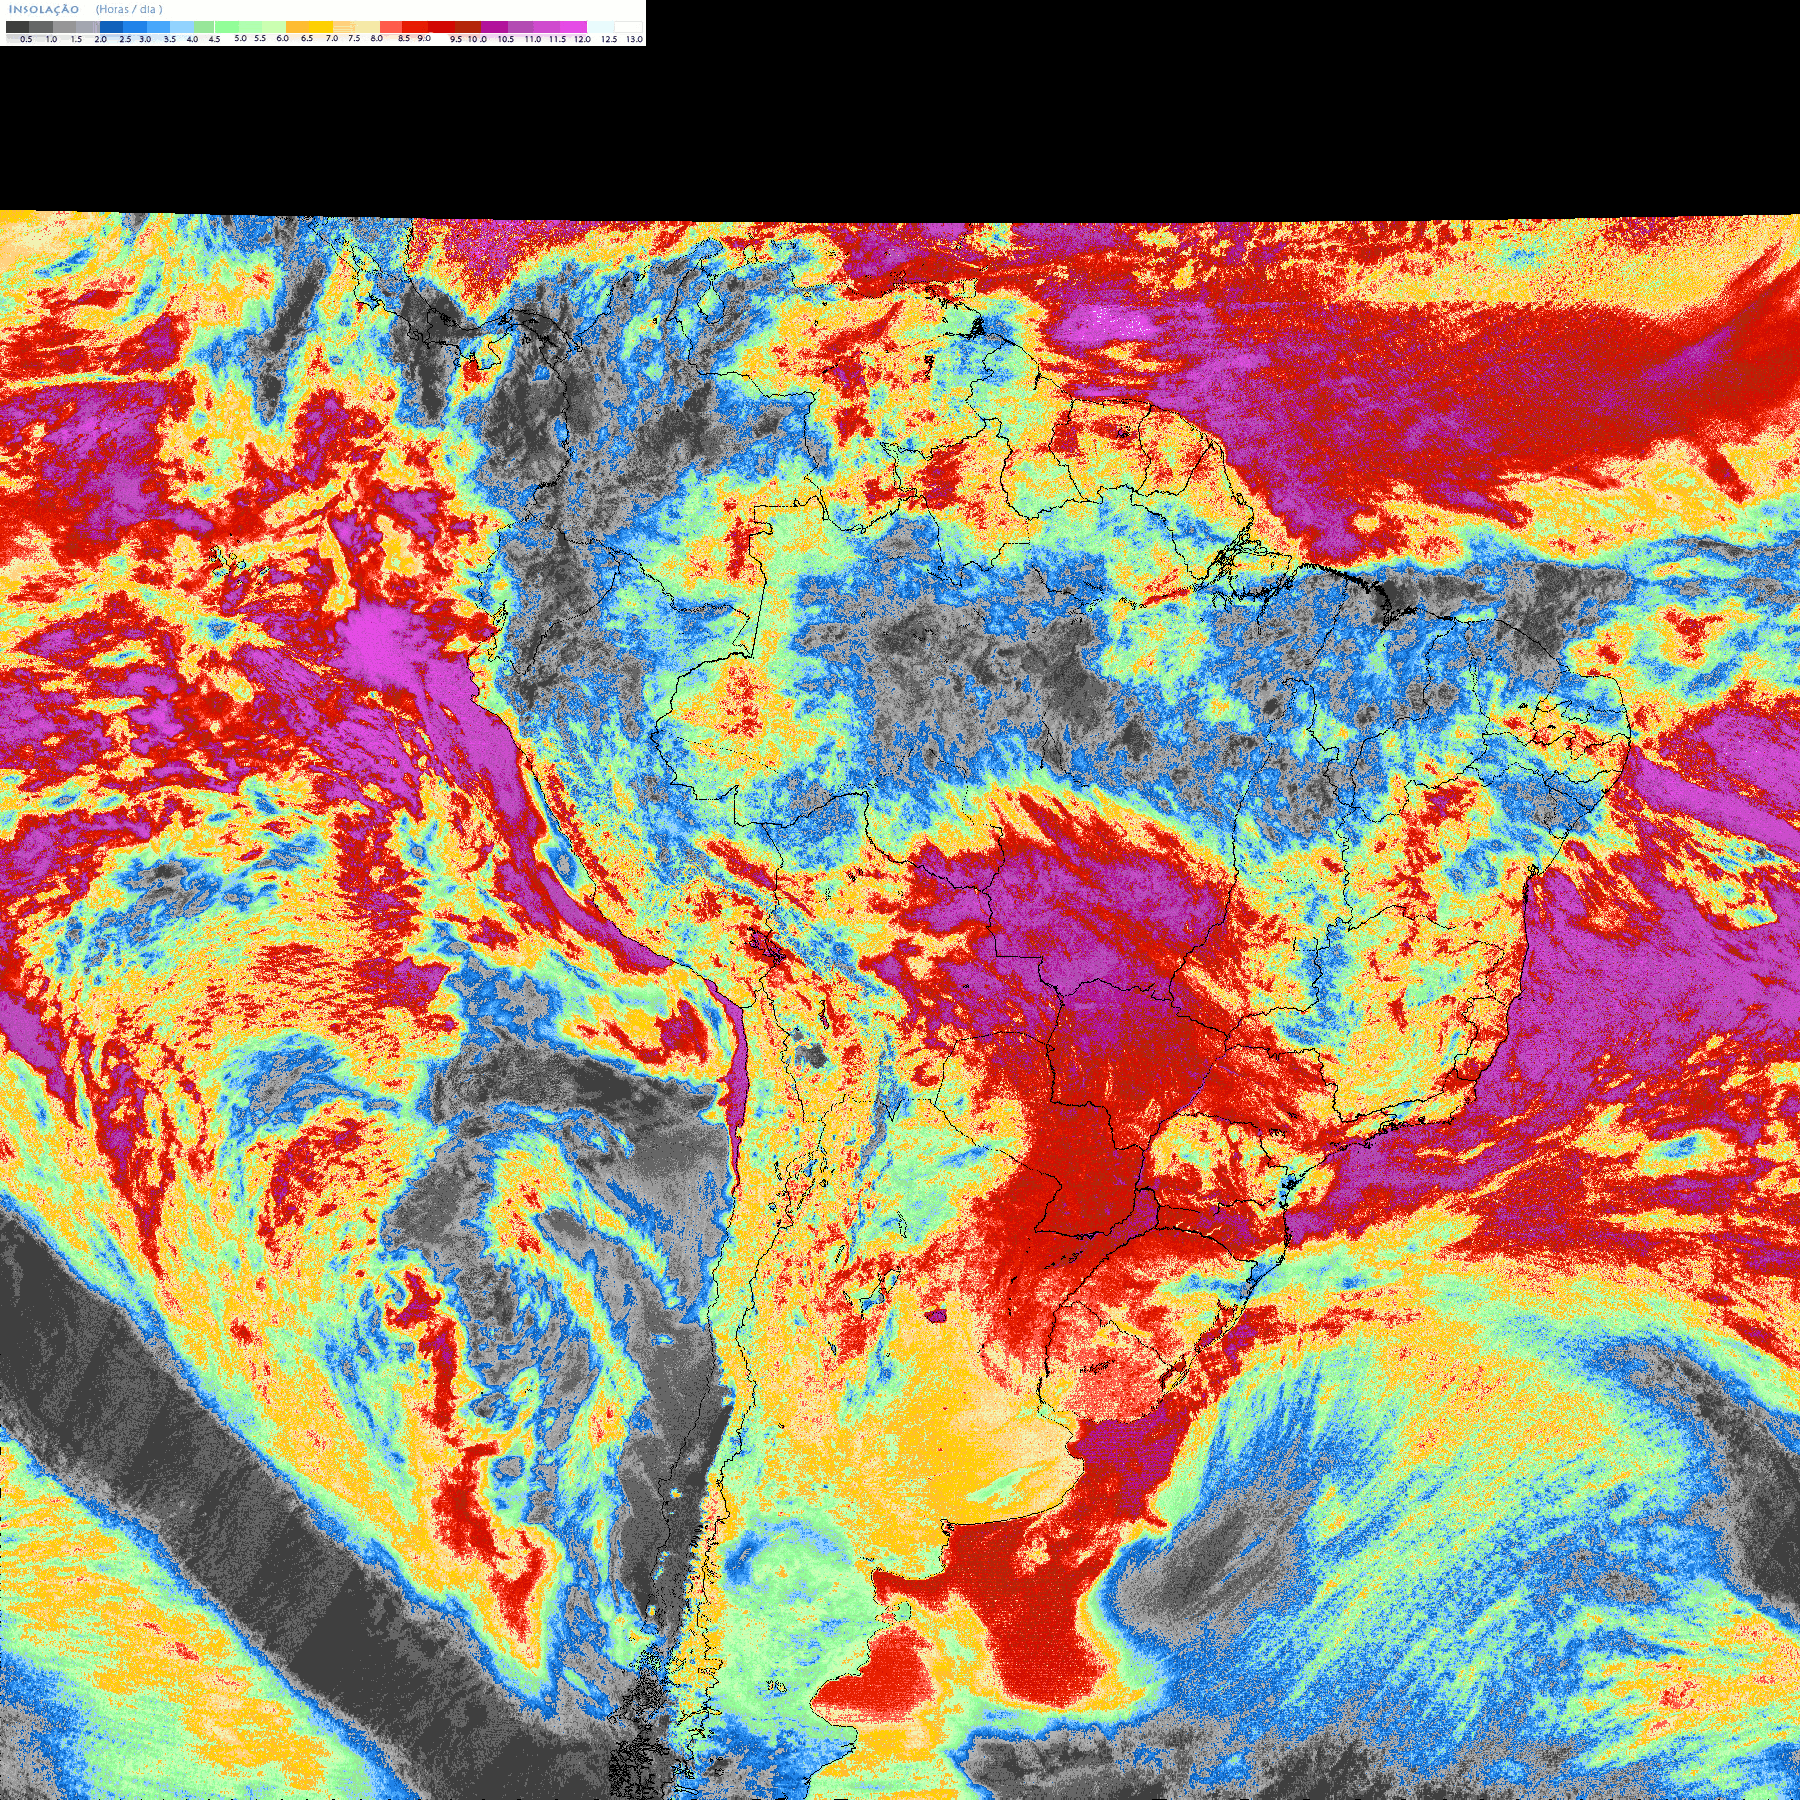Click the 'INSOLAÇÃO' legend title
Screen dimensions: 1800x1800
point(44,10)
